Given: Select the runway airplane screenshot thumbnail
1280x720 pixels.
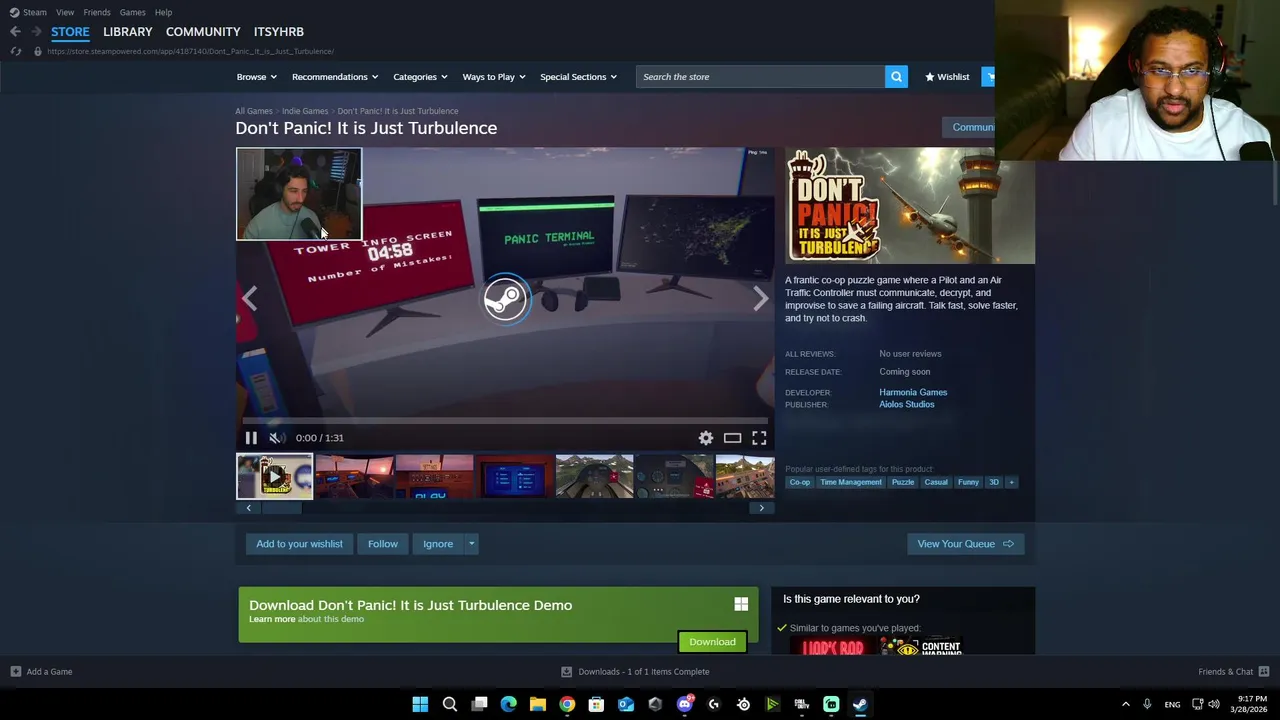Looking at the screenshot, I should [595, 477].
